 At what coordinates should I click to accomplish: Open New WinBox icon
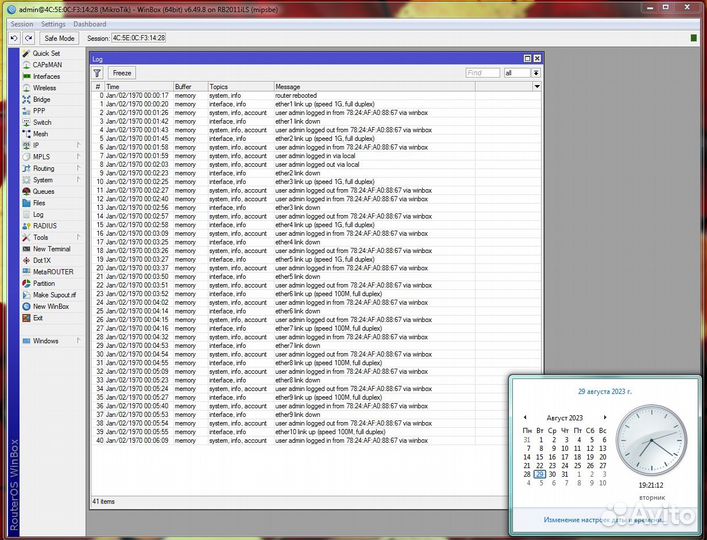click(x=27, y=306)
